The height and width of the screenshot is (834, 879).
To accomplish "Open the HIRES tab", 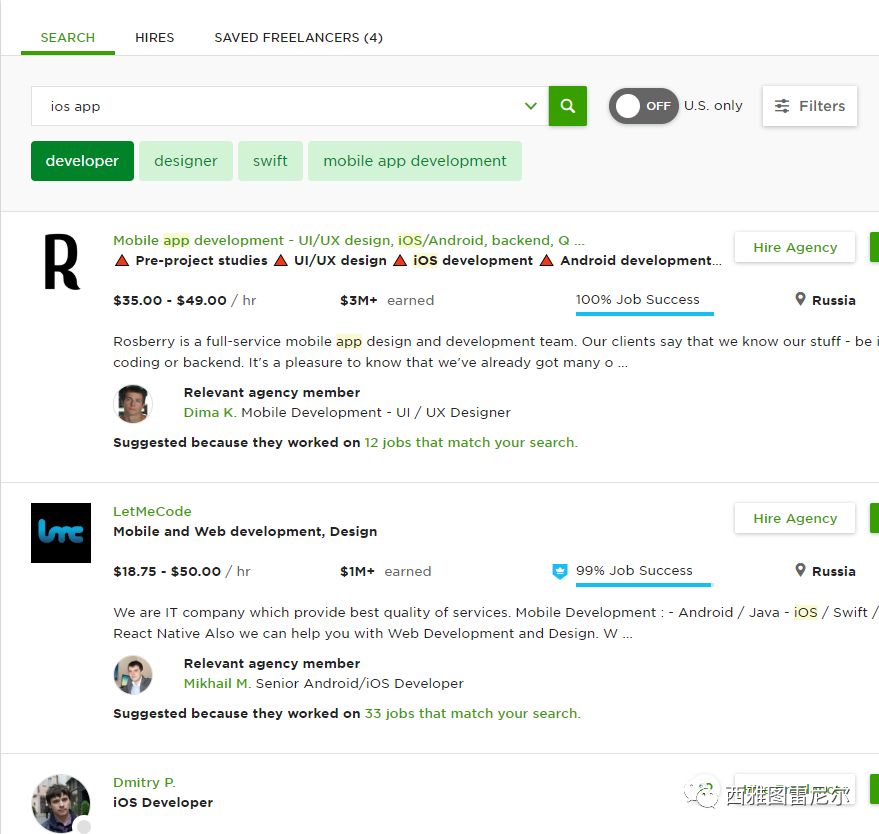I will click(155, 38).
